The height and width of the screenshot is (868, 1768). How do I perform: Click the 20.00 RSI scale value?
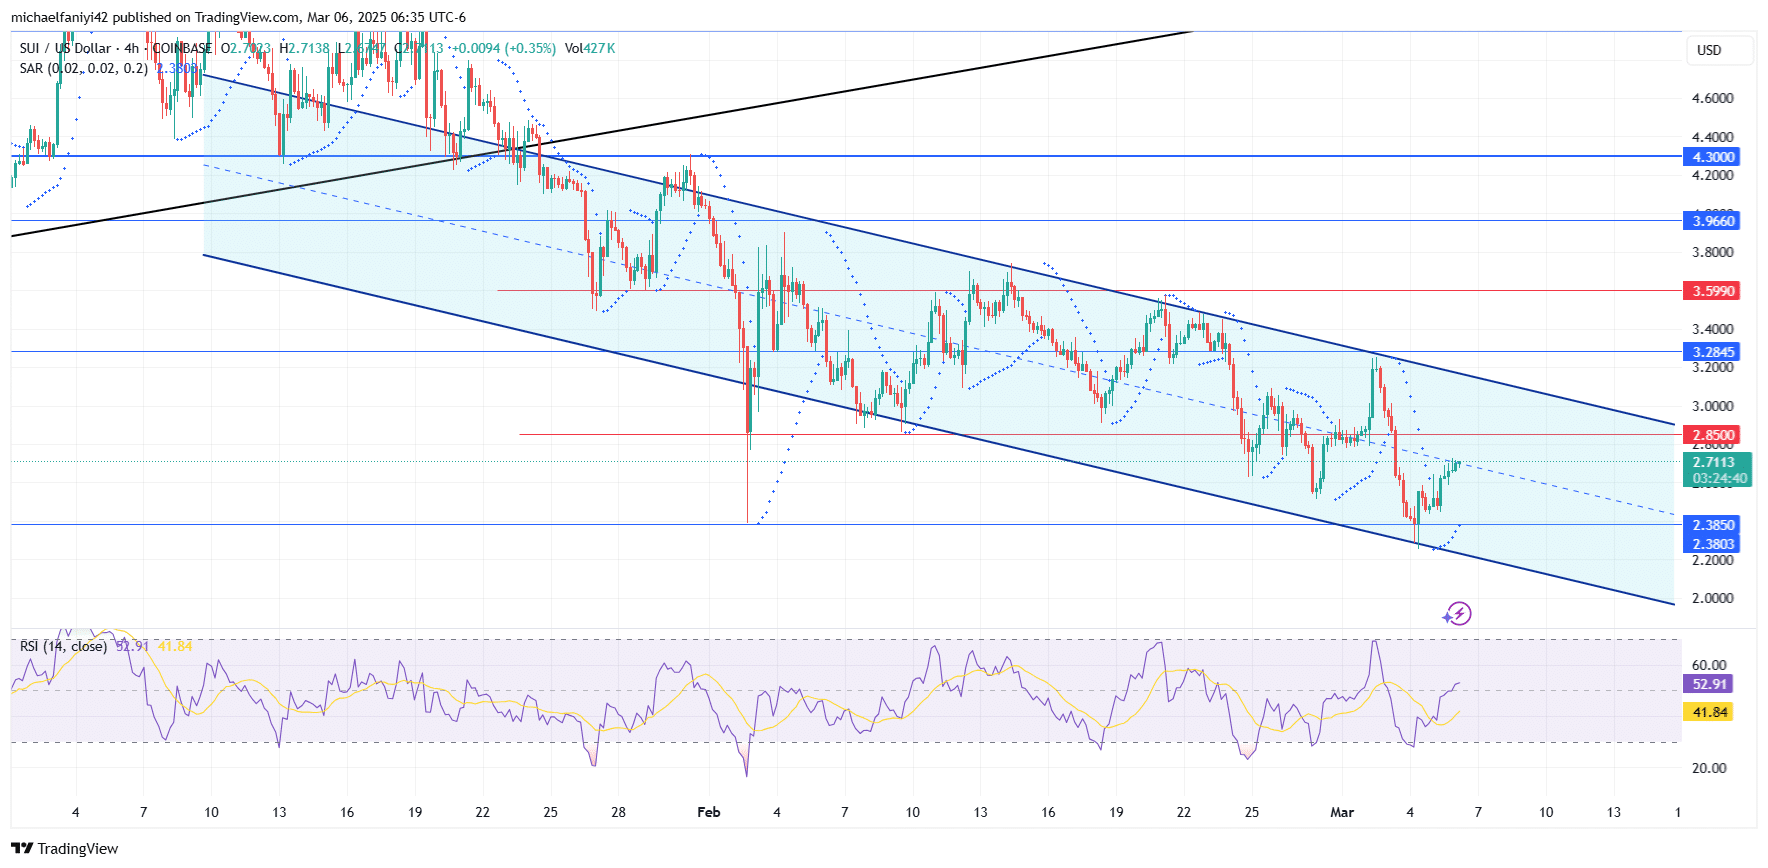(1709, 768)
